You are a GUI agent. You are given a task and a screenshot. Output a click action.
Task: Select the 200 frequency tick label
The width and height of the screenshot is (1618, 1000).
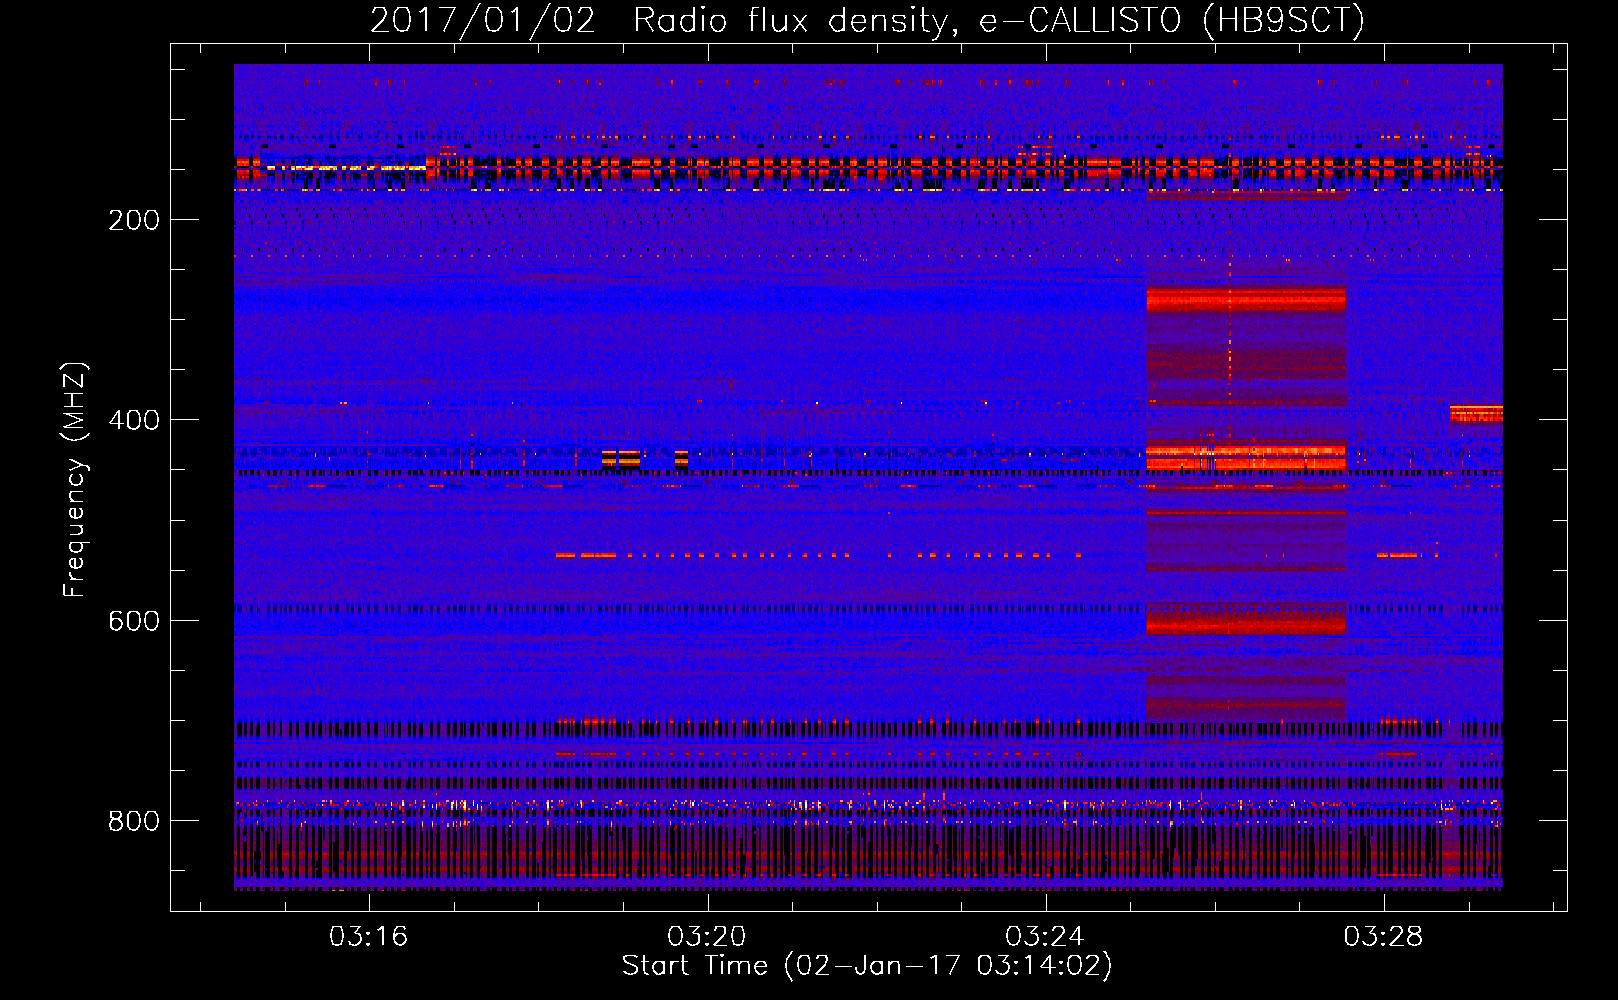click(x=134, y=220)
